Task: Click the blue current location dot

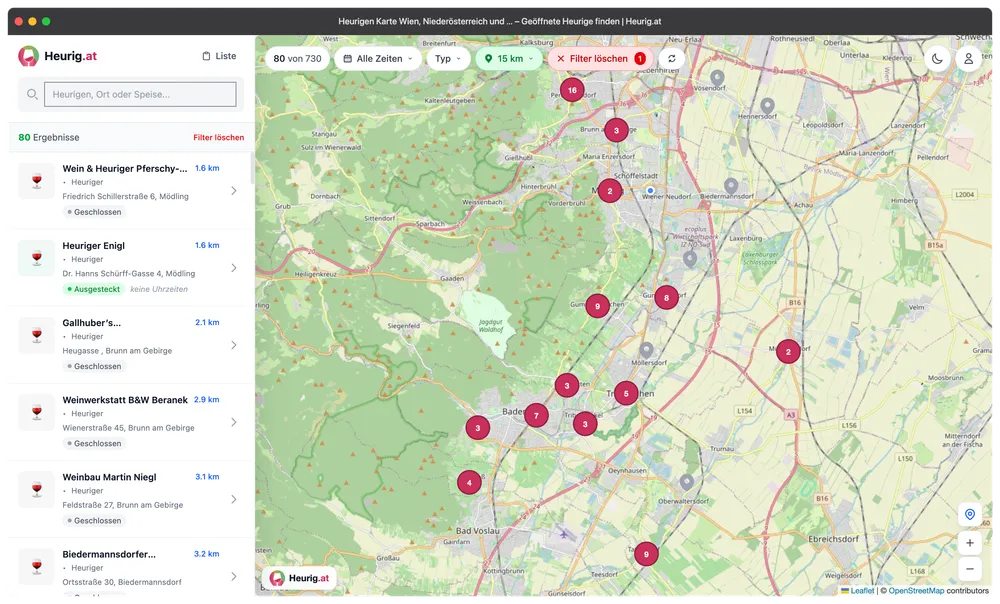Action: pyautogui.click(x=650, y=190)
